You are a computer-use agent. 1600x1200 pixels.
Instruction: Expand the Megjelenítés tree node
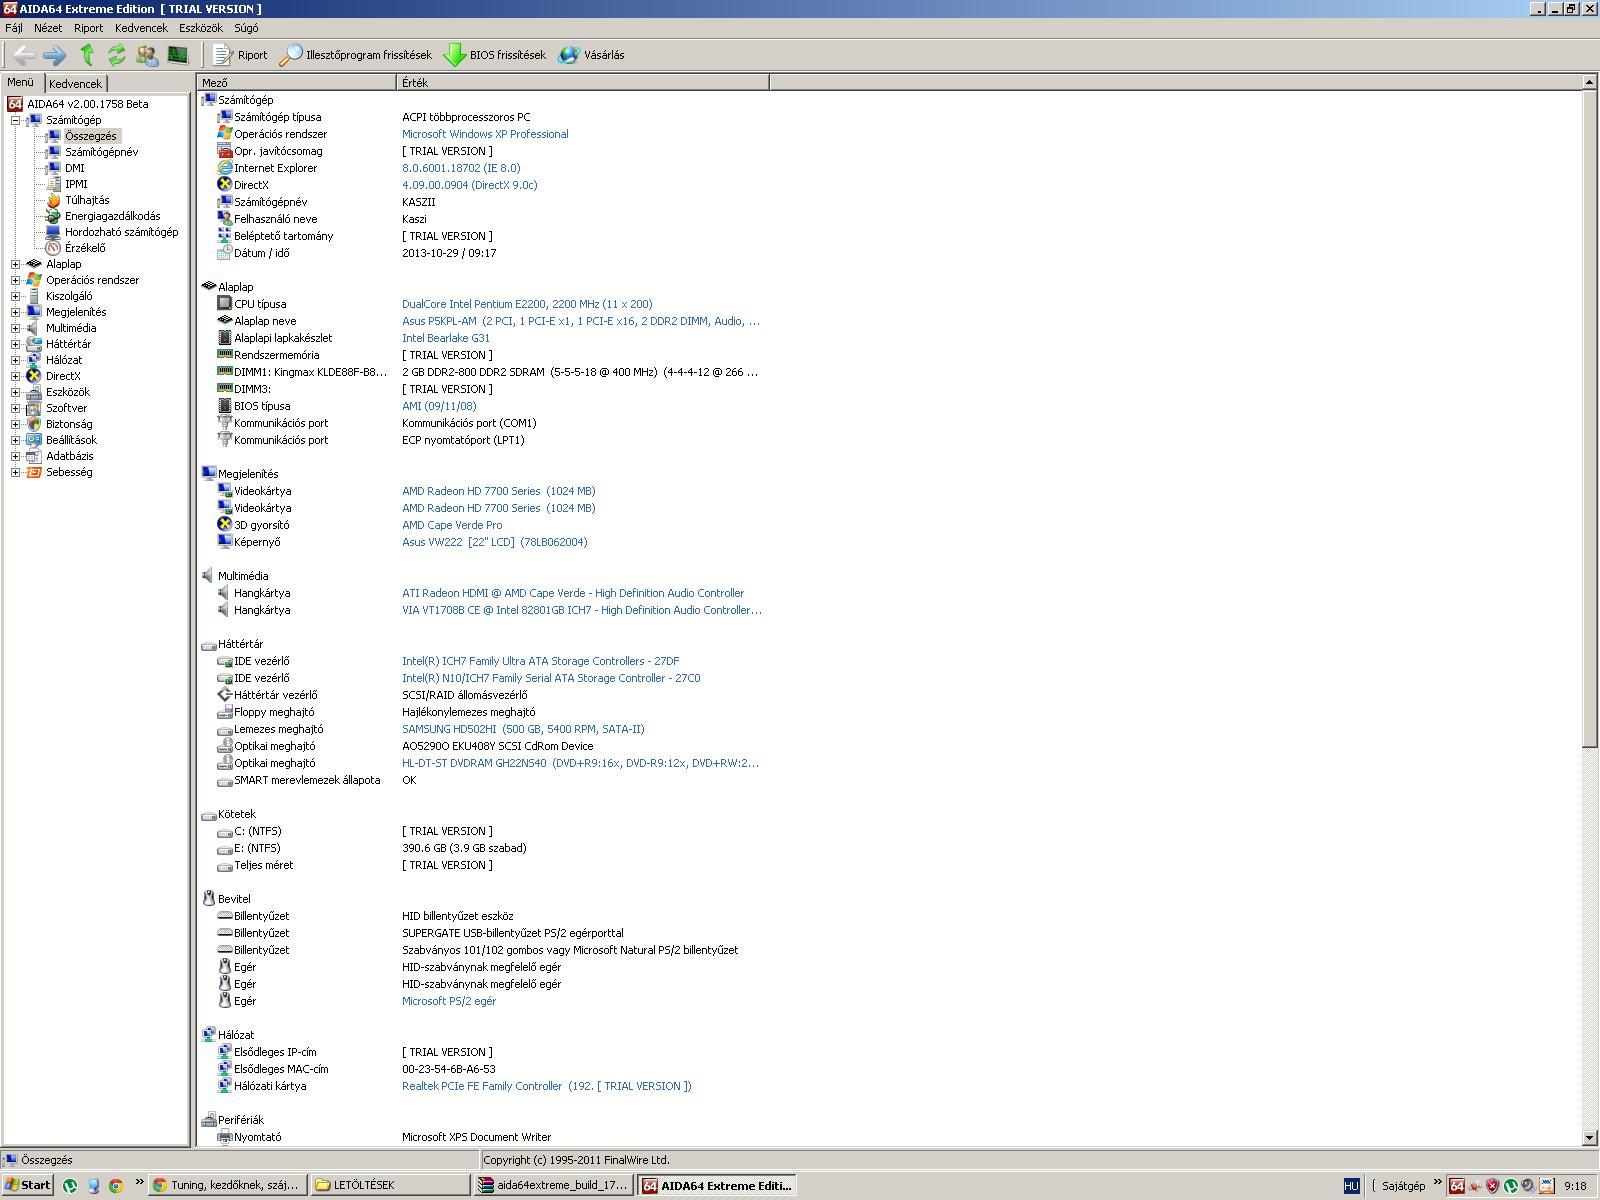coord(16,312)
